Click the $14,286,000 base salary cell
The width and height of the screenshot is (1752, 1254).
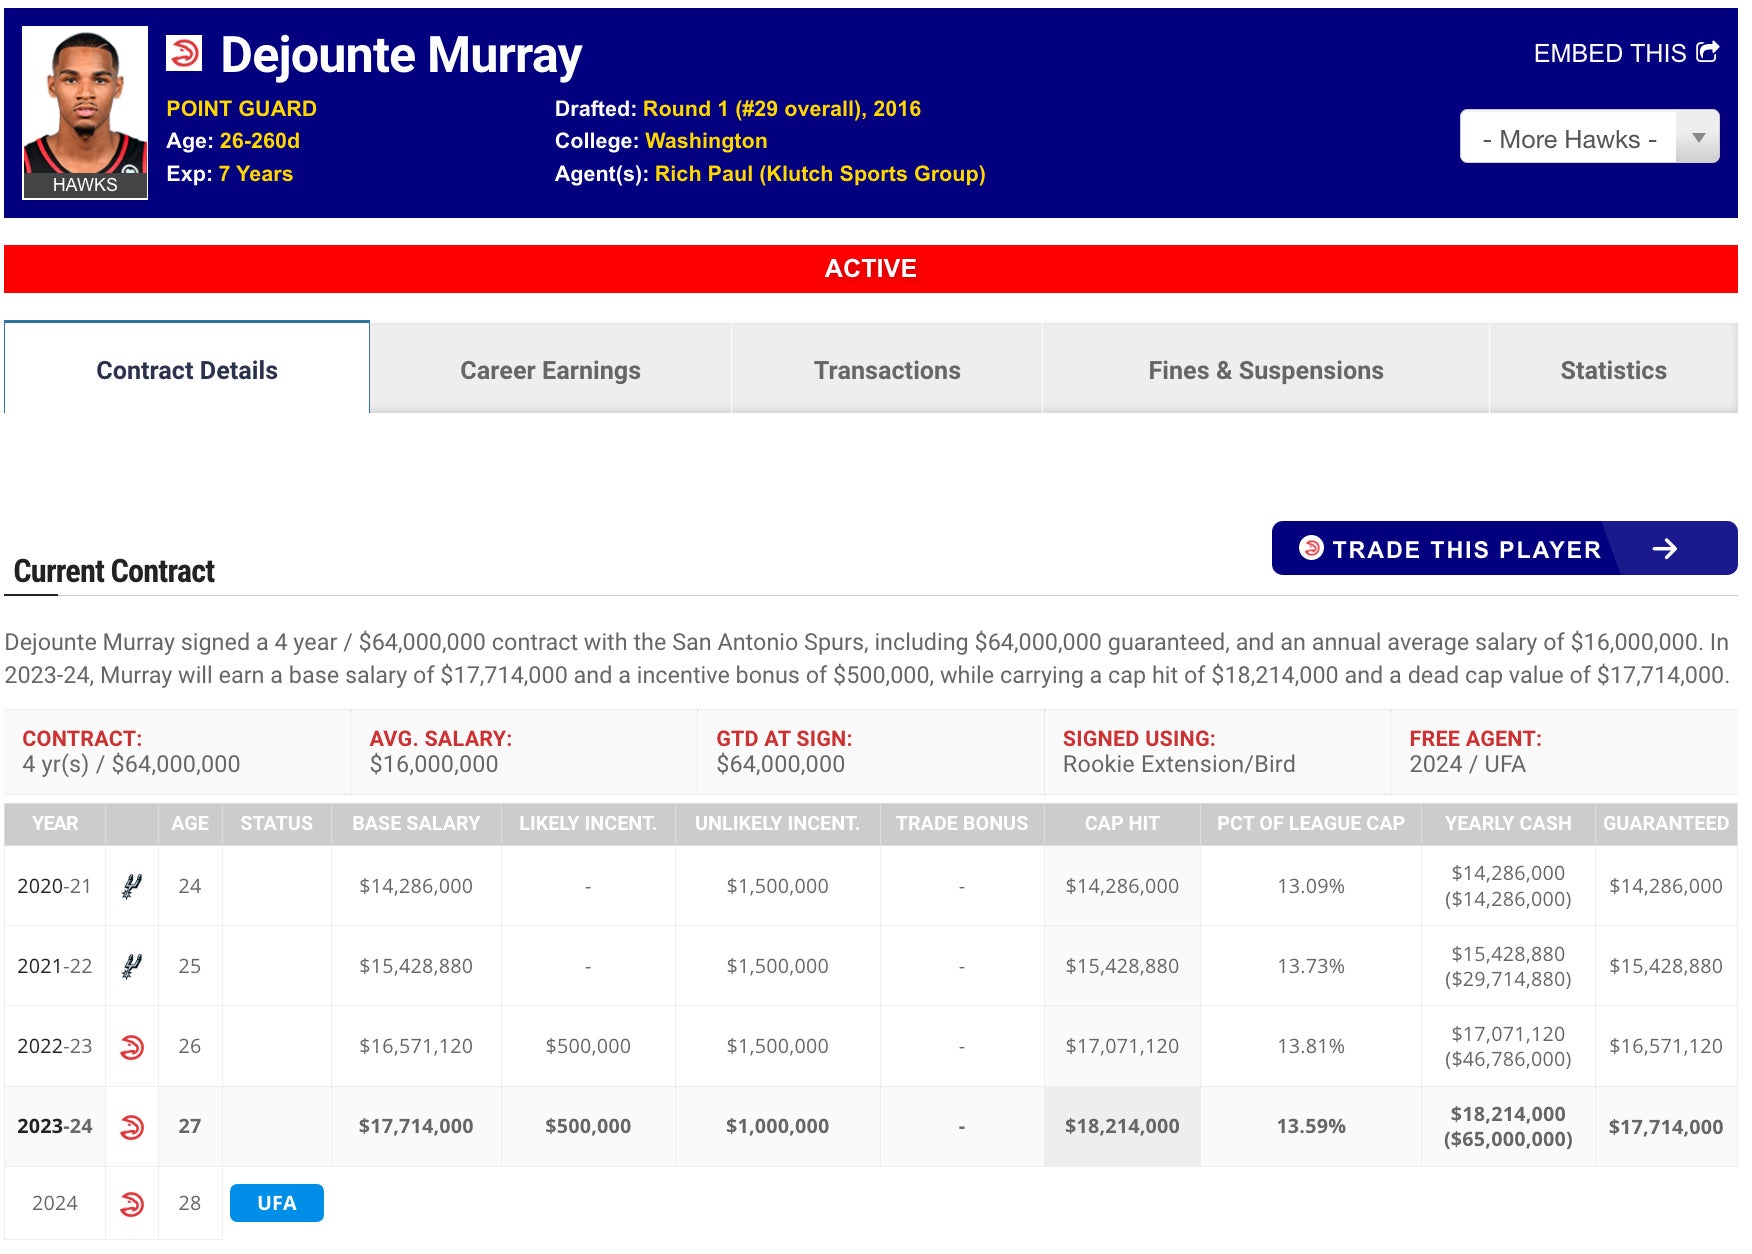pyautogui.click(x=416, y=886)
